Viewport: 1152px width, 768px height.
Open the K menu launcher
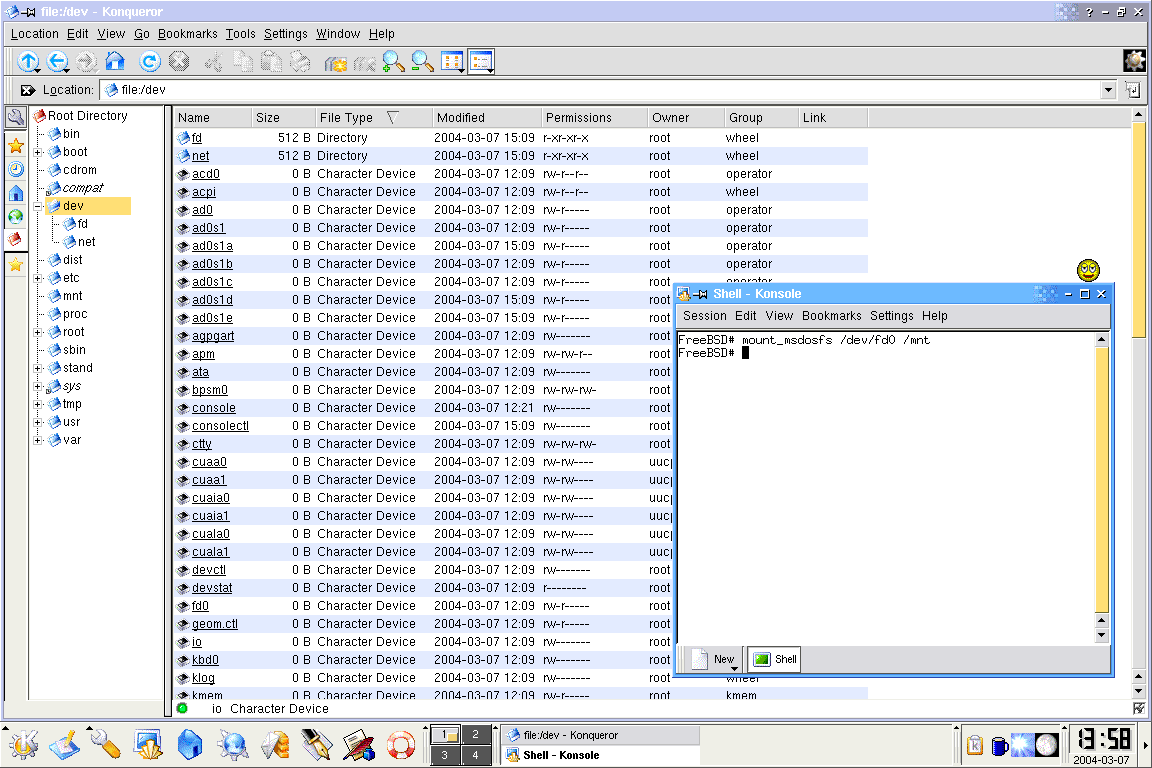tap(24, 745)
